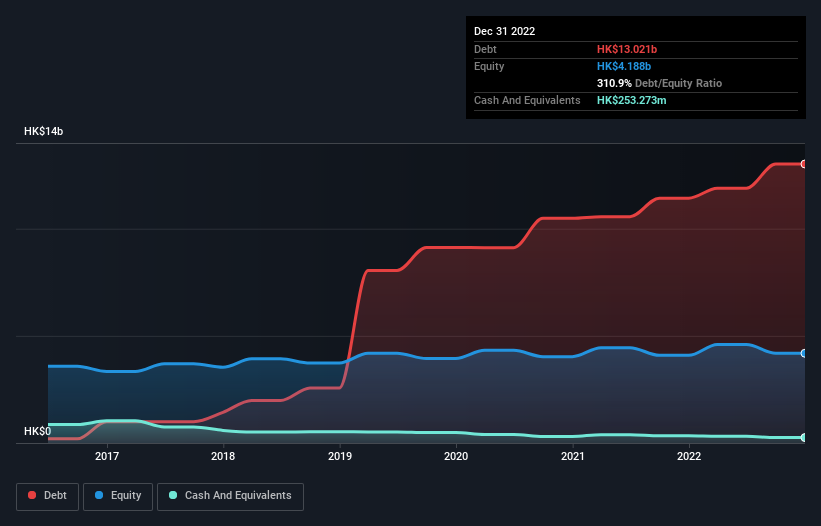Click the Equity row label in tooltip
This screenshot has height=526, width=821.
[489, 66]
